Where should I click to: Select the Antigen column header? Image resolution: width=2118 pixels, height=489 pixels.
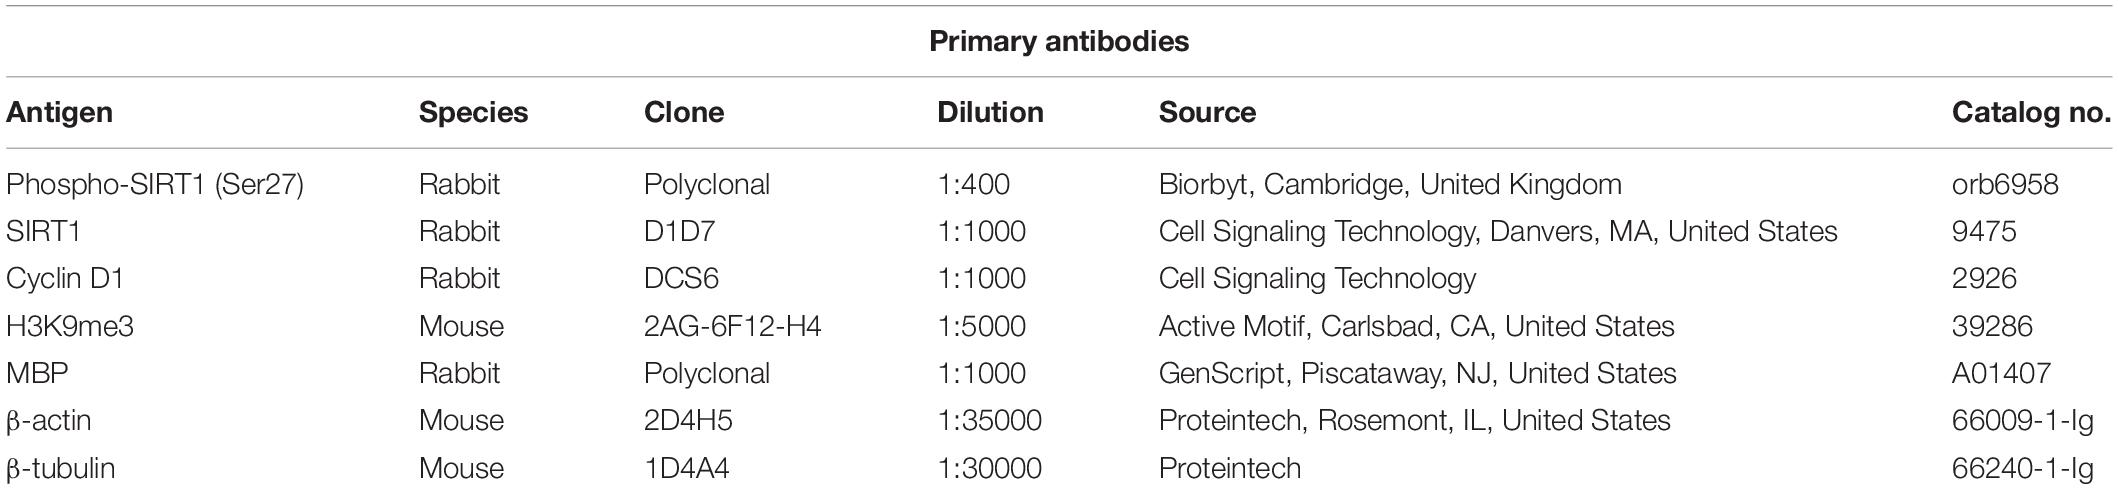59,112
